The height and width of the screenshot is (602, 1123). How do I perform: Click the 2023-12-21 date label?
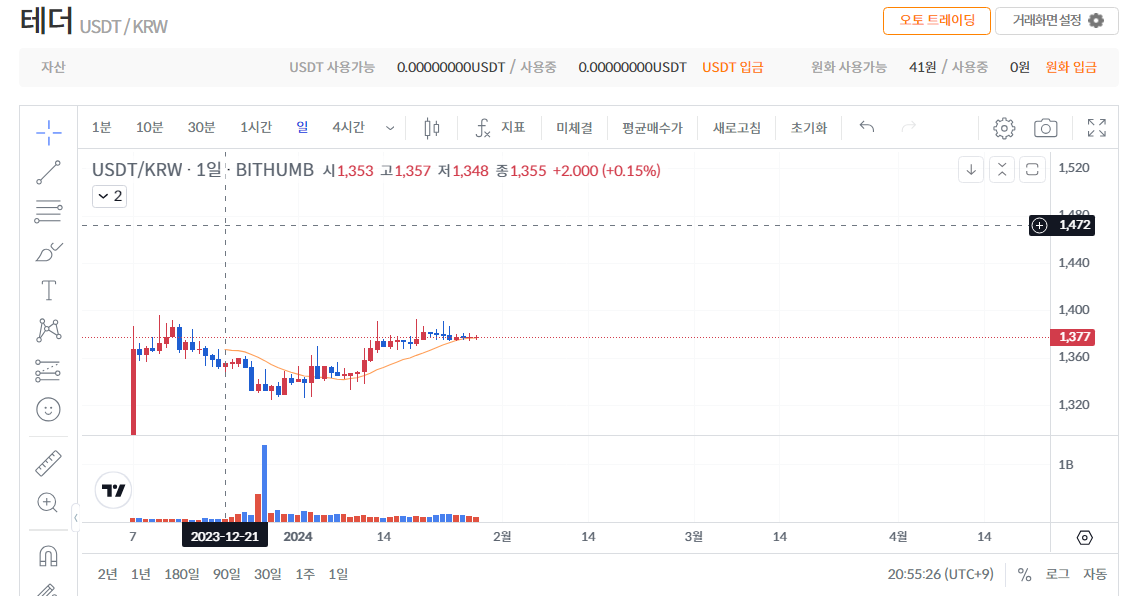(x=225, y=537)
